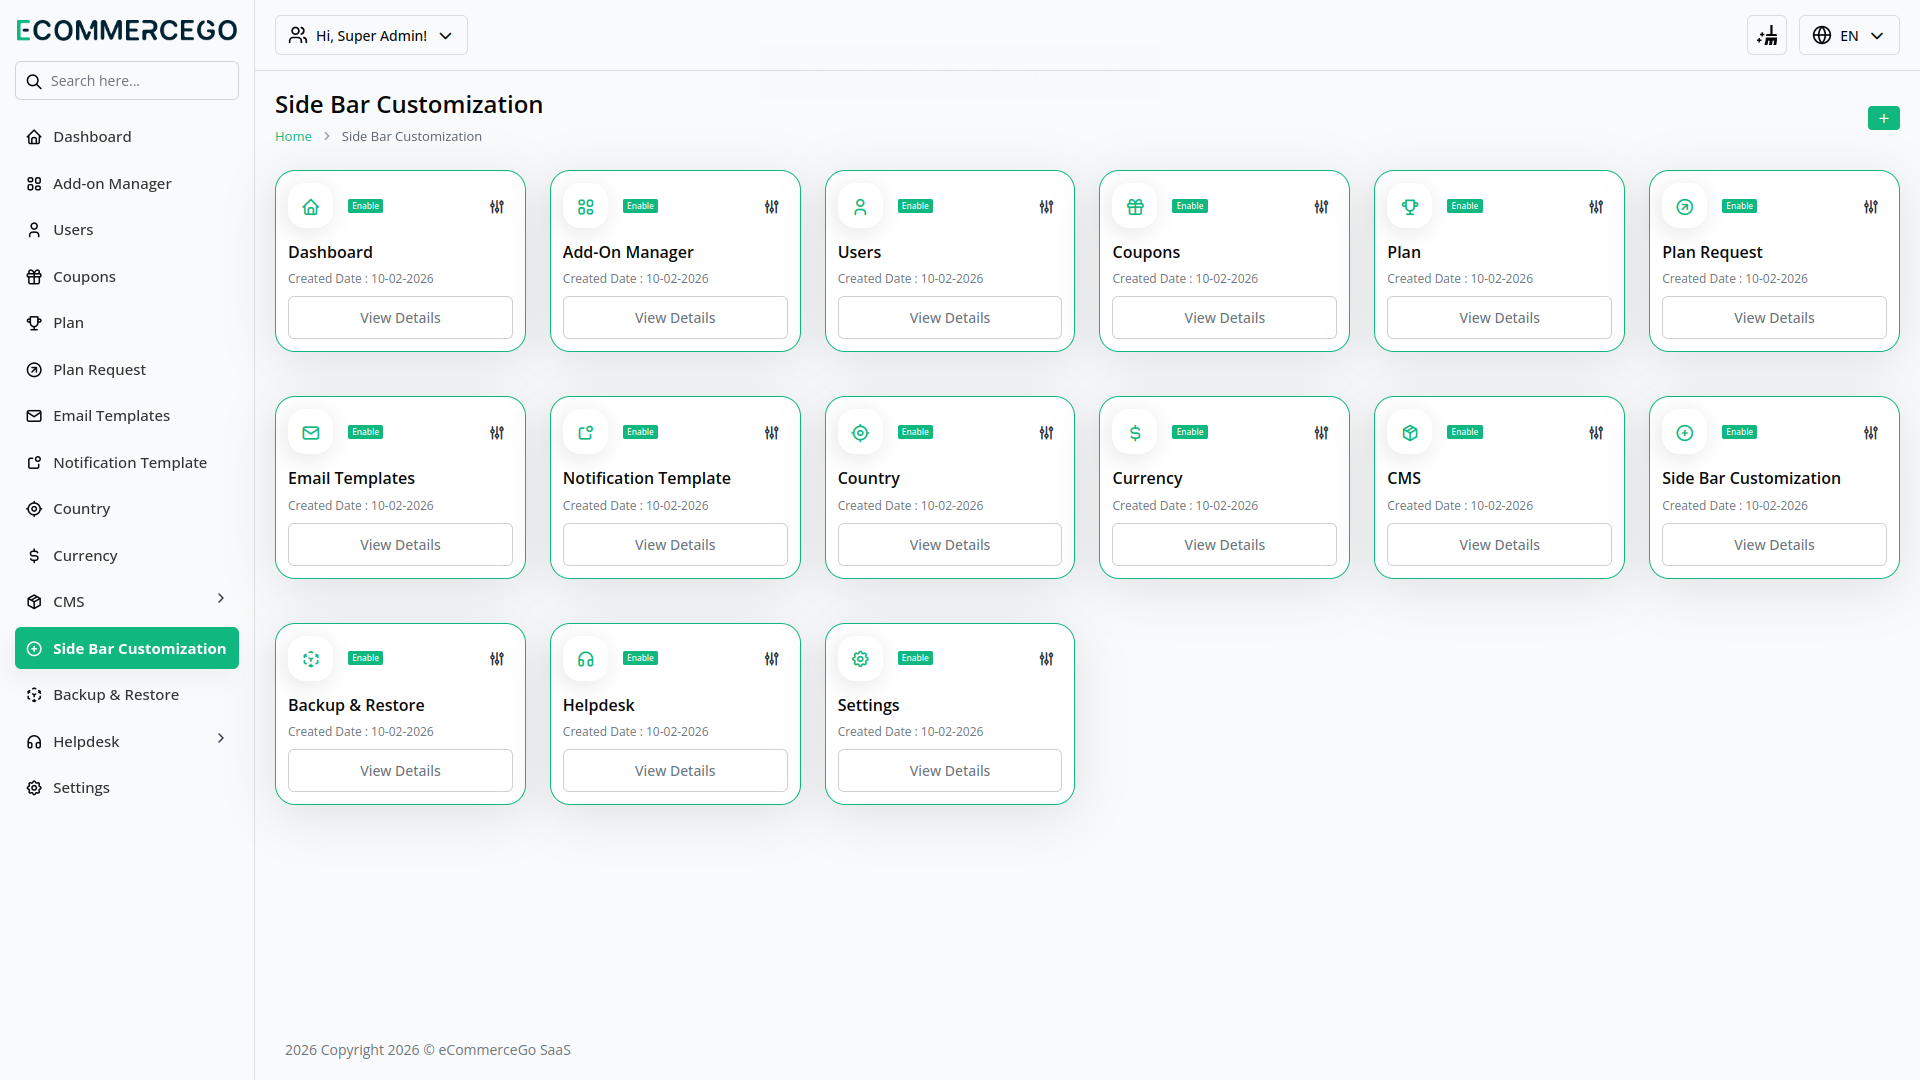Expand the CMS sidebar submenu arrow

[x=221, y=598]
